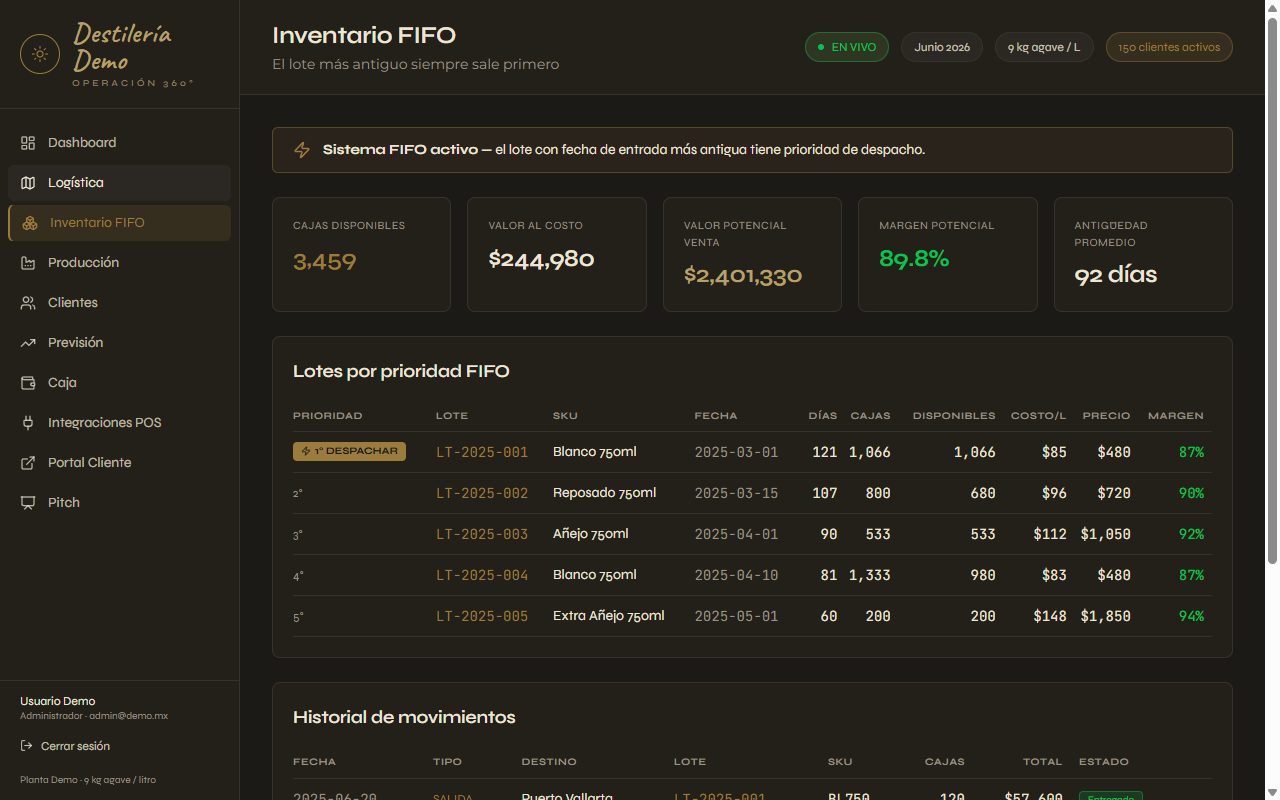Click the Portal Cliente external link icon
Screen dimensions: 1280x800
[28, 463]
